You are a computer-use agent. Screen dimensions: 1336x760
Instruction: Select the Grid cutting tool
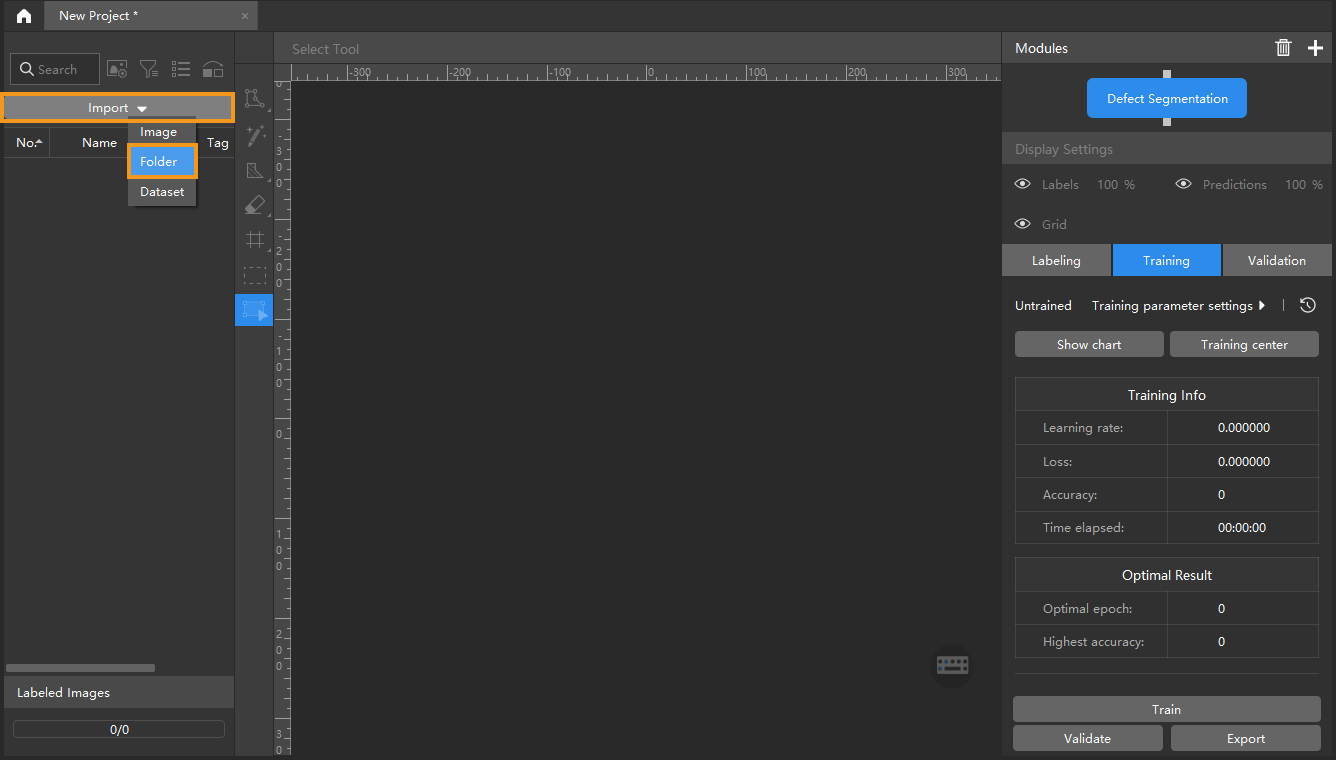point(255,240)
